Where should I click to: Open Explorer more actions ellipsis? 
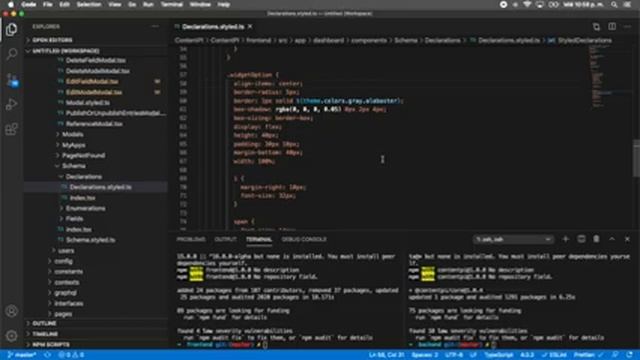pyautogui.click(x=155, y=27)
